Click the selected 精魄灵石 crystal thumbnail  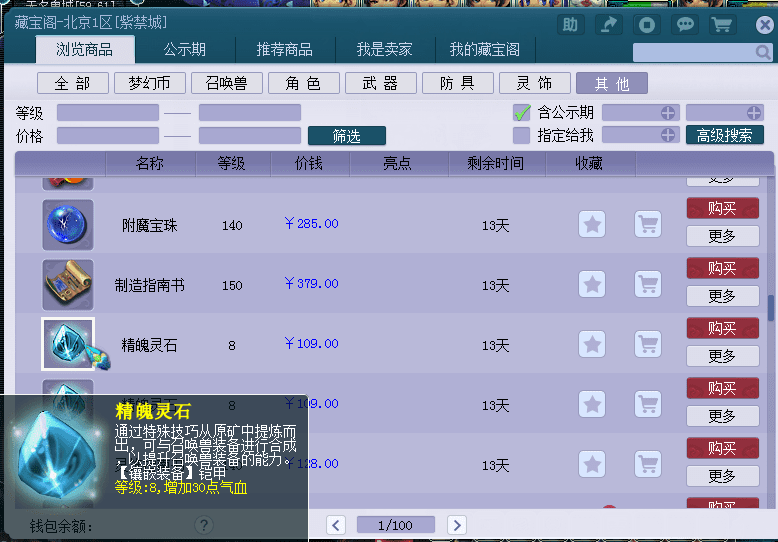point(68,344)
